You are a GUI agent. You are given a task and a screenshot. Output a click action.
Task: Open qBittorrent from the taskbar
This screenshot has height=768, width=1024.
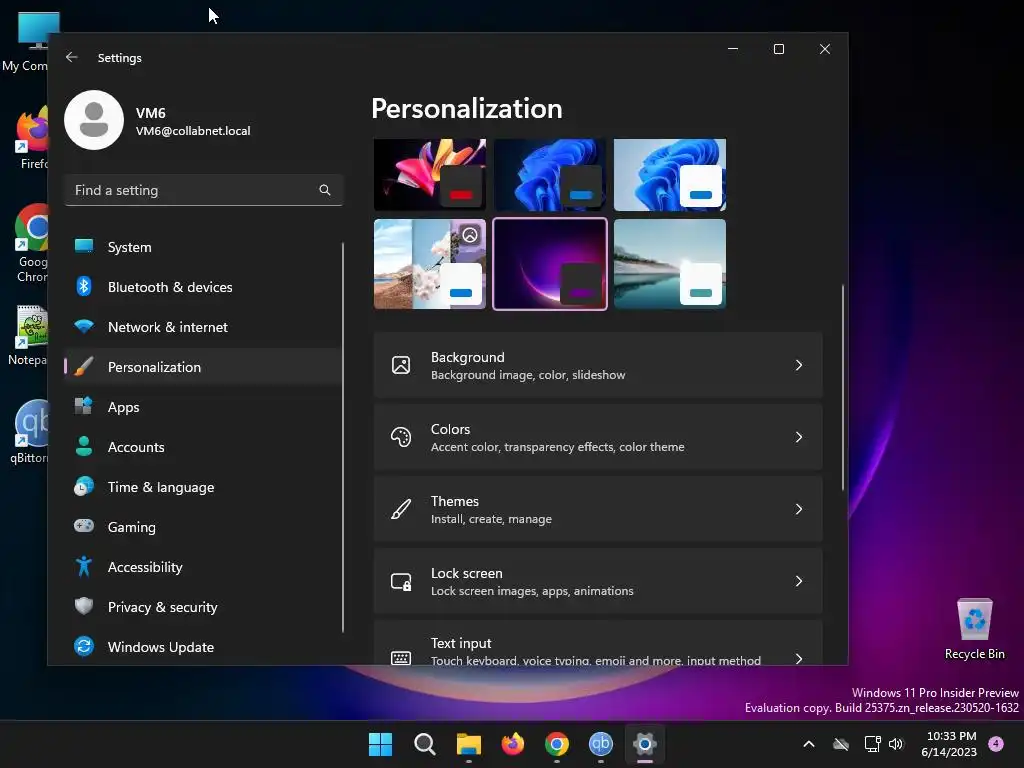tap(601, 744)
